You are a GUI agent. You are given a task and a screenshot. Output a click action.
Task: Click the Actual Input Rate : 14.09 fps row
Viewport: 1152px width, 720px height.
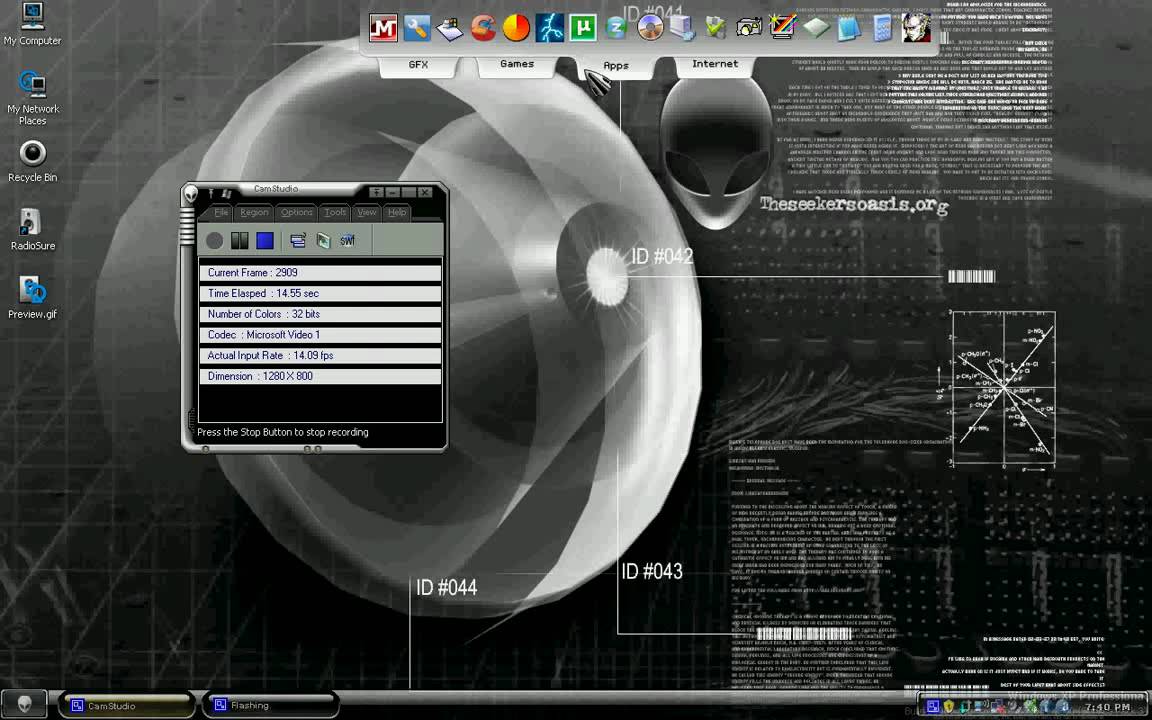pos(320,355)
